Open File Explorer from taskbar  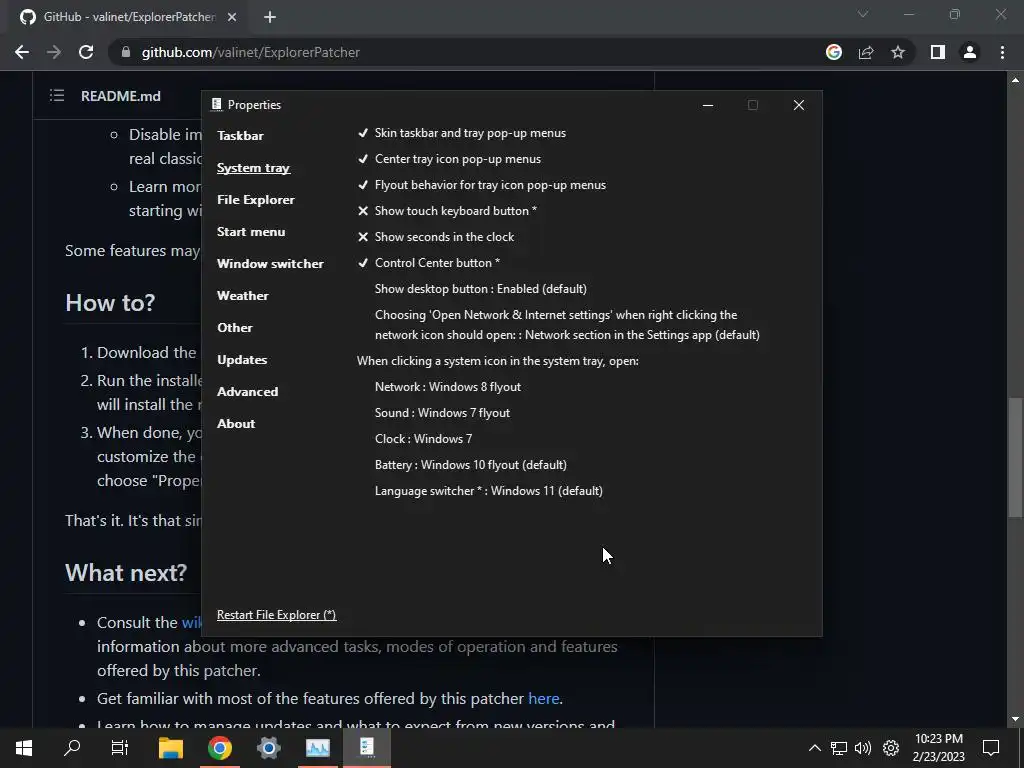171,748
